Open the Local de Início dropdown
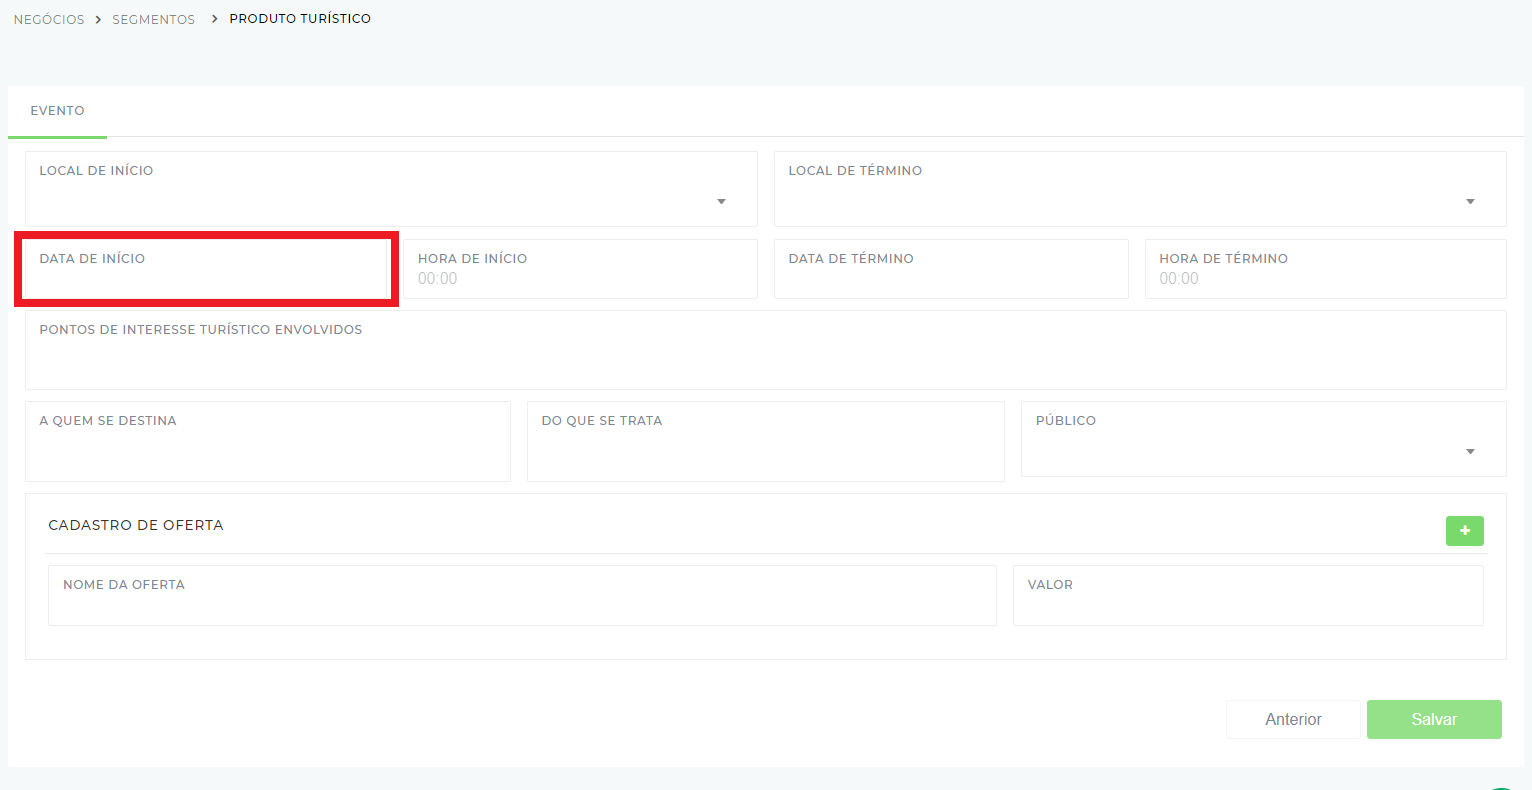This screenshot has width=1532, height=790. tap(391, 189)
